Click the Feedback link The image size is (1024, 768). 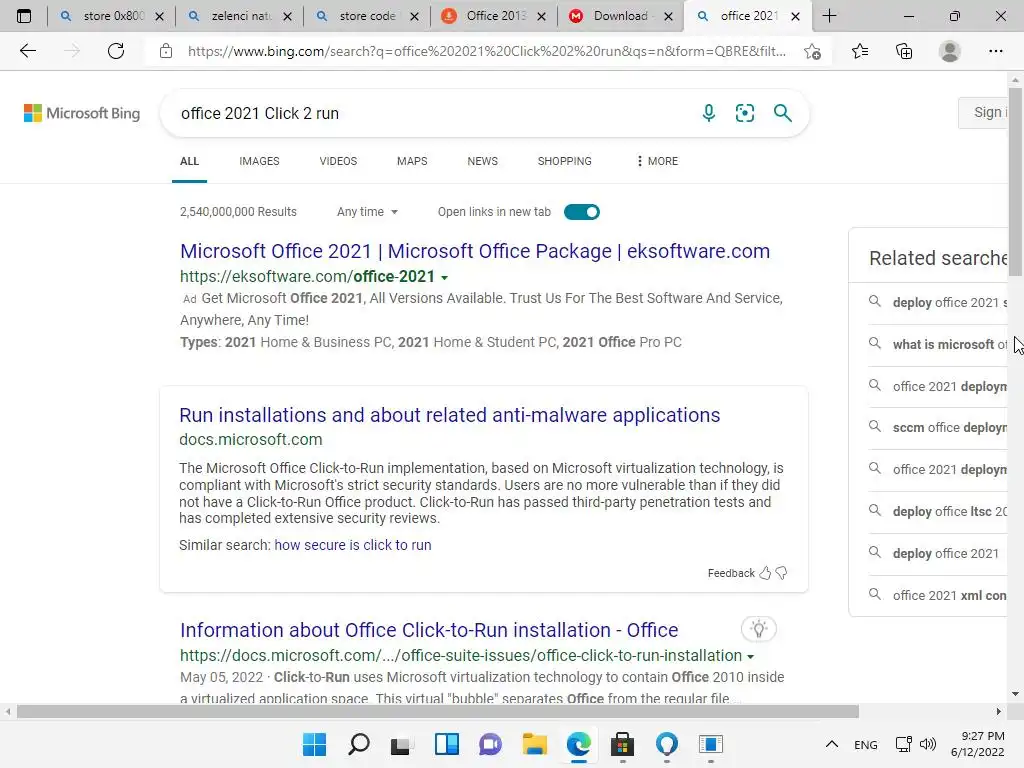(x=731, y=573)
